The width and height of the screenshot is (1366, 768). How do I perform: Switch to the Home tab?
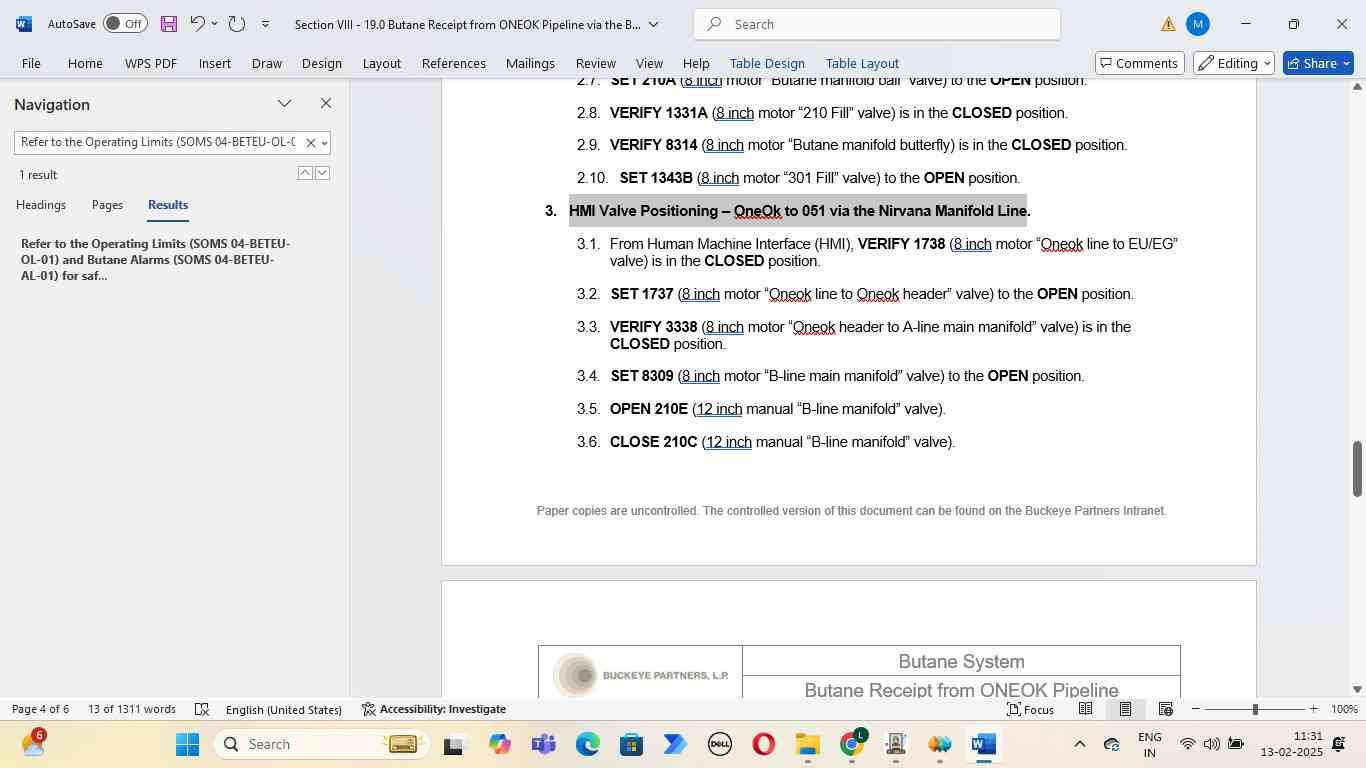click(x=85, y=63)
